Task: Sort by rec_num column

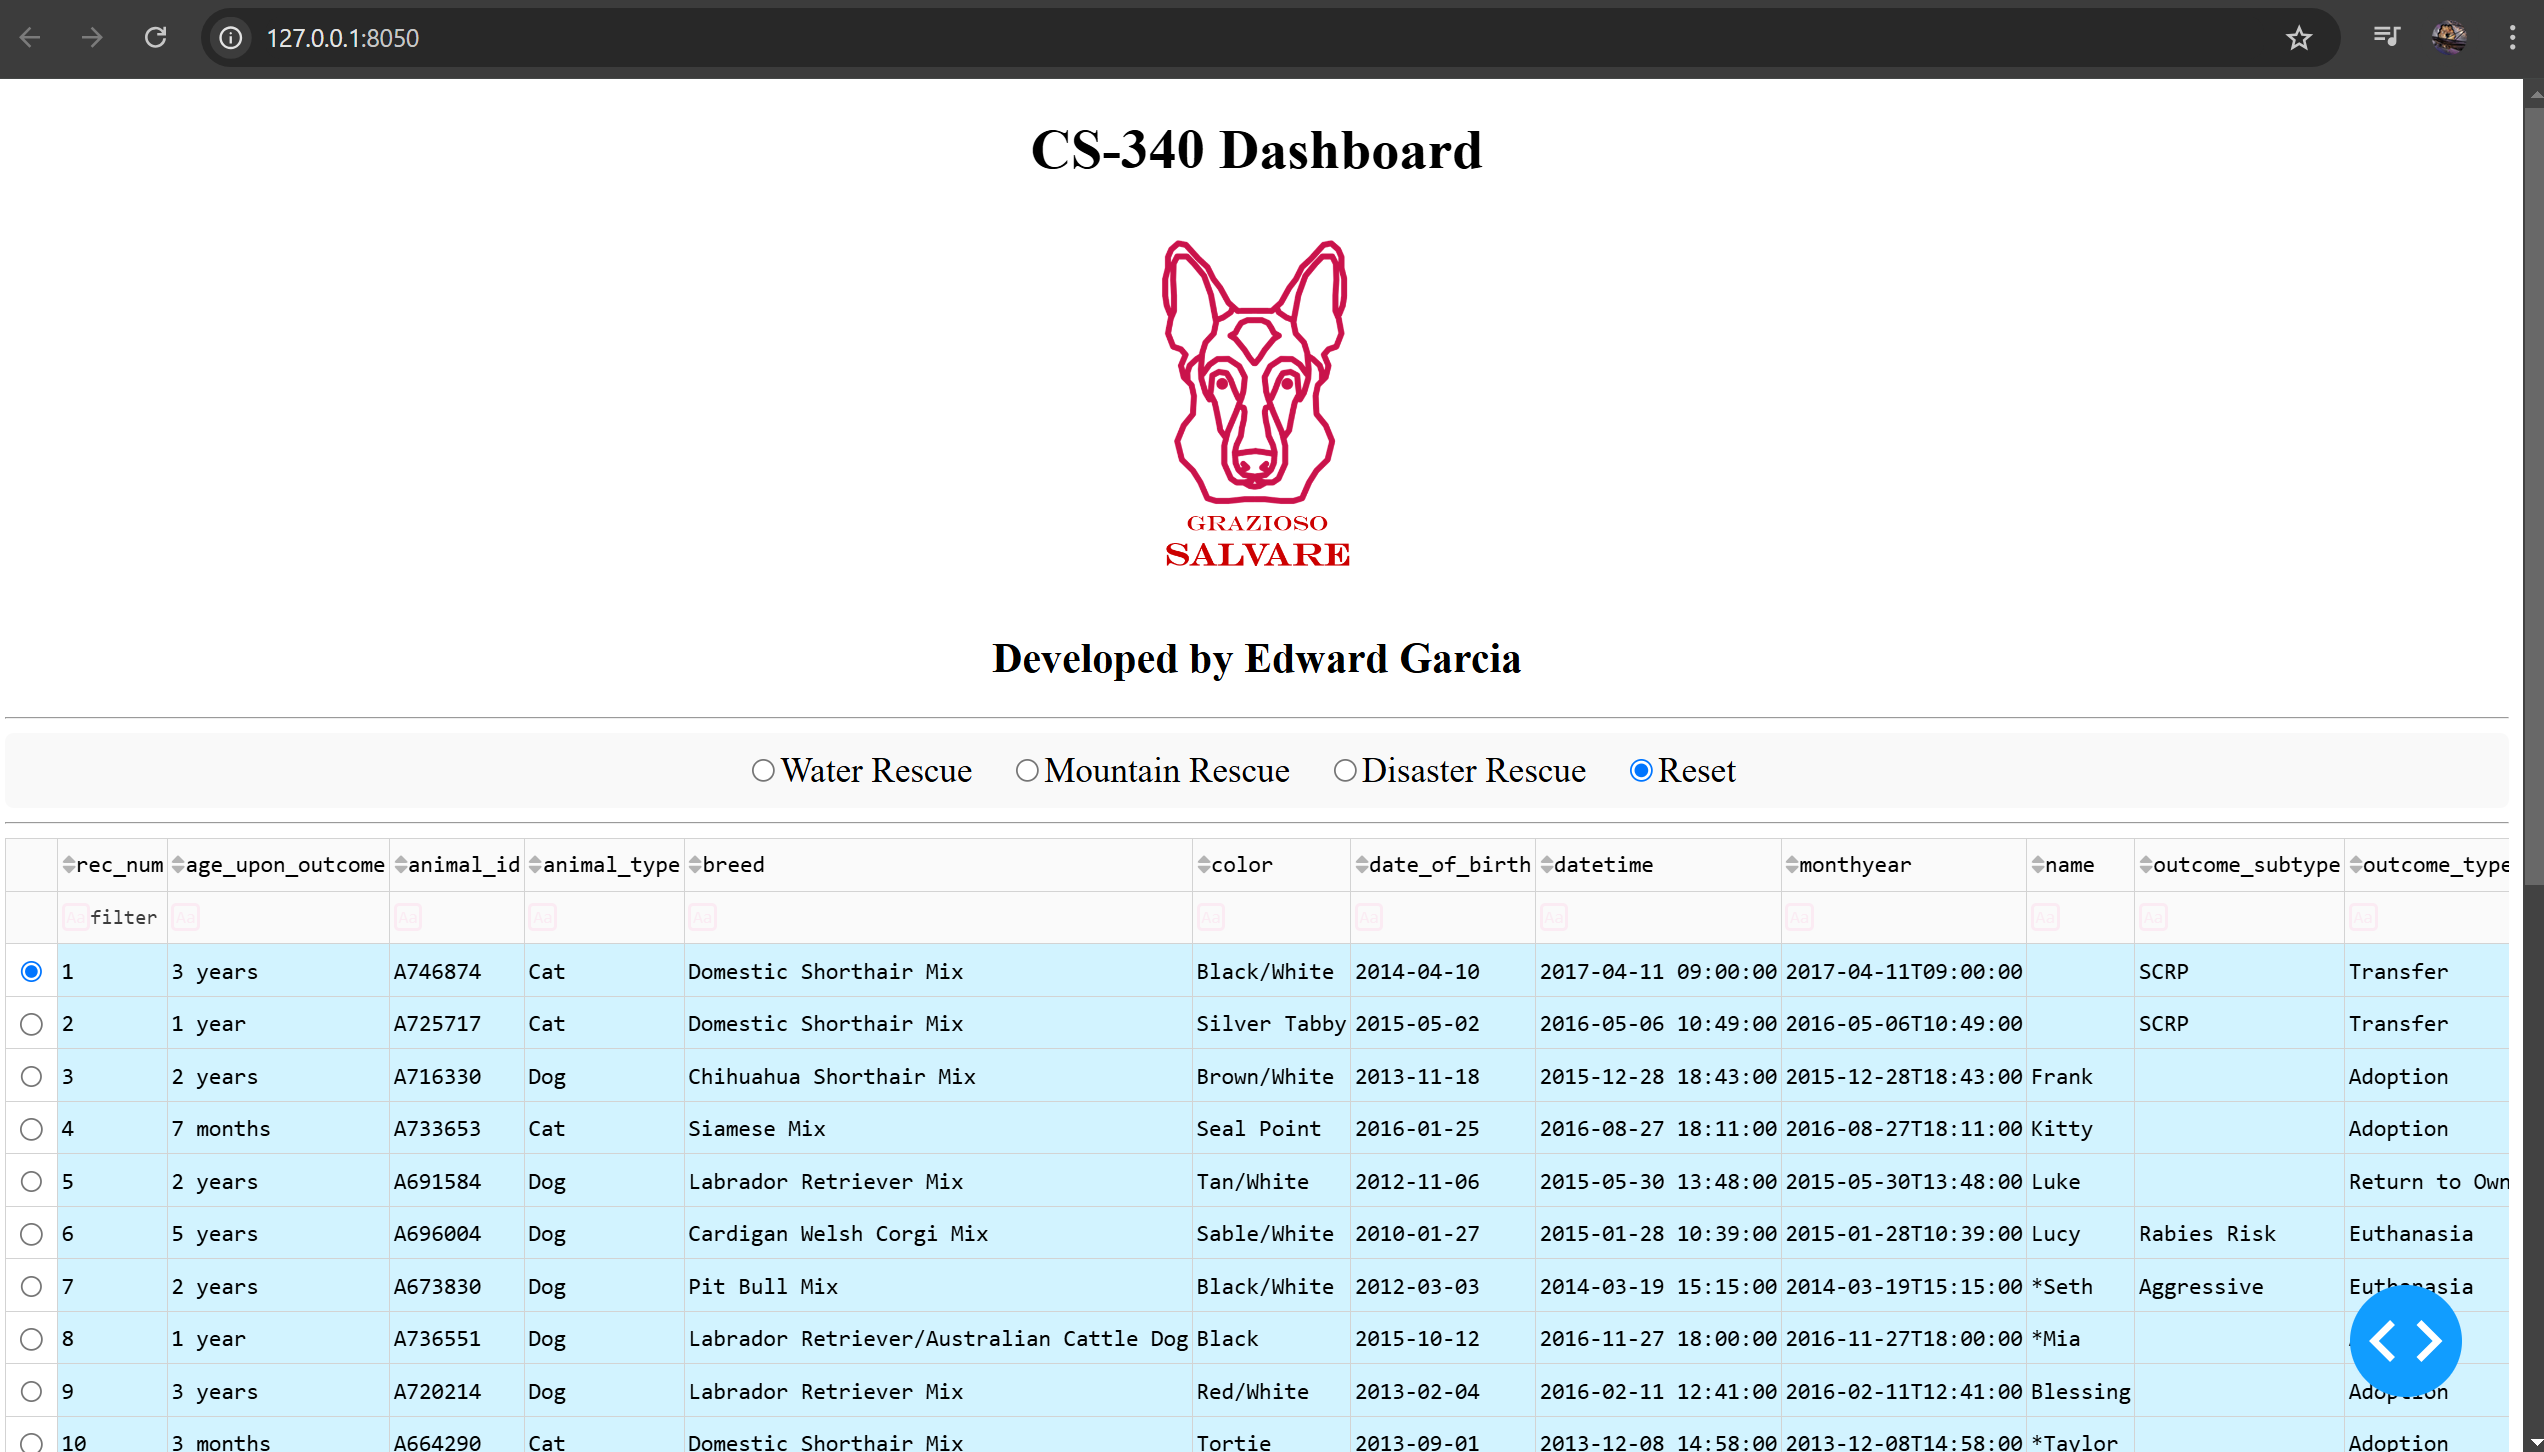Action: click(x=69, y=865)
